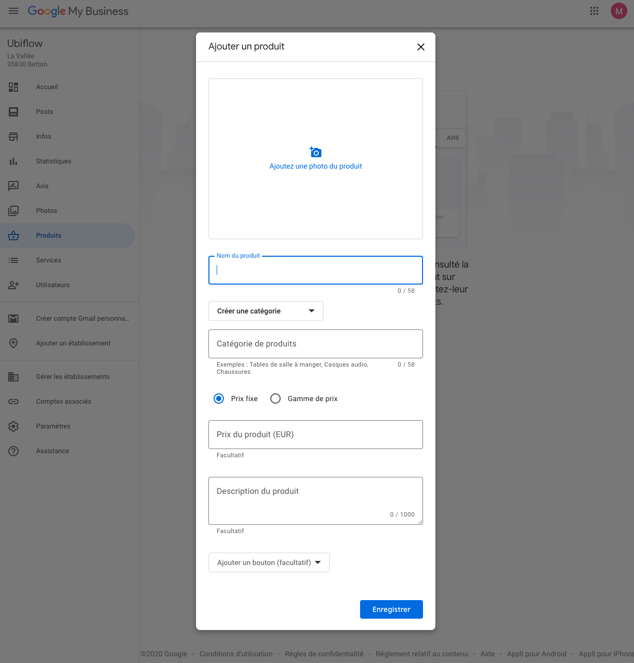The width and height of the screenshot is (634, 663).
Task: Open the account avatar M
Action: [x=619, y=11]
